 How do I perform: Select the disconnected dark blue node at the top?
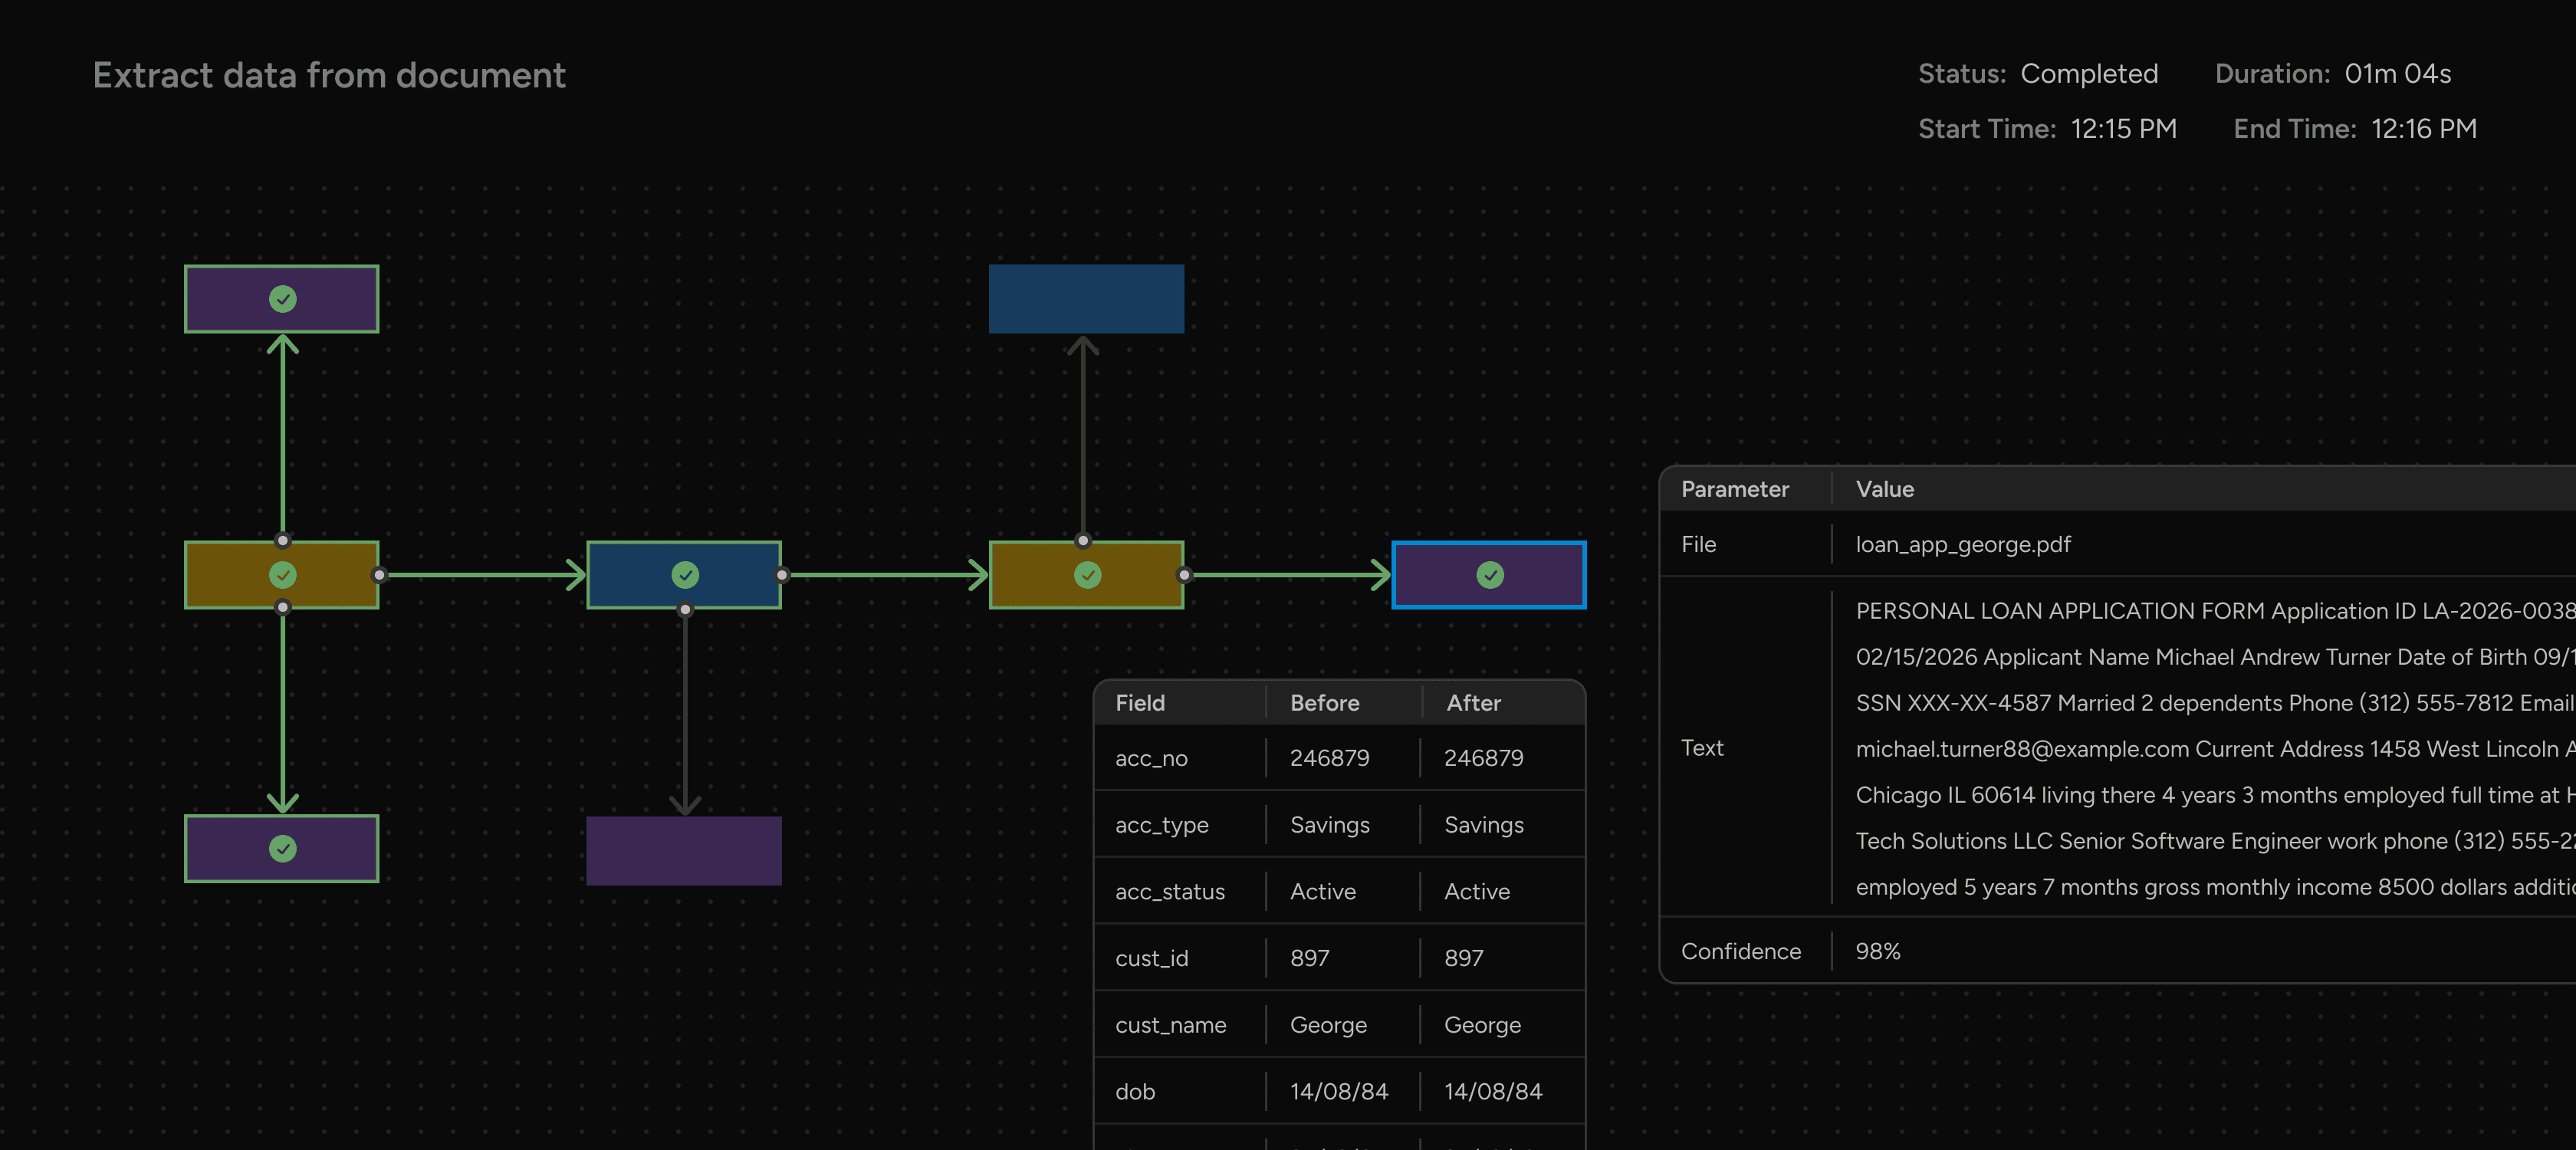(x=1086, y=298)
